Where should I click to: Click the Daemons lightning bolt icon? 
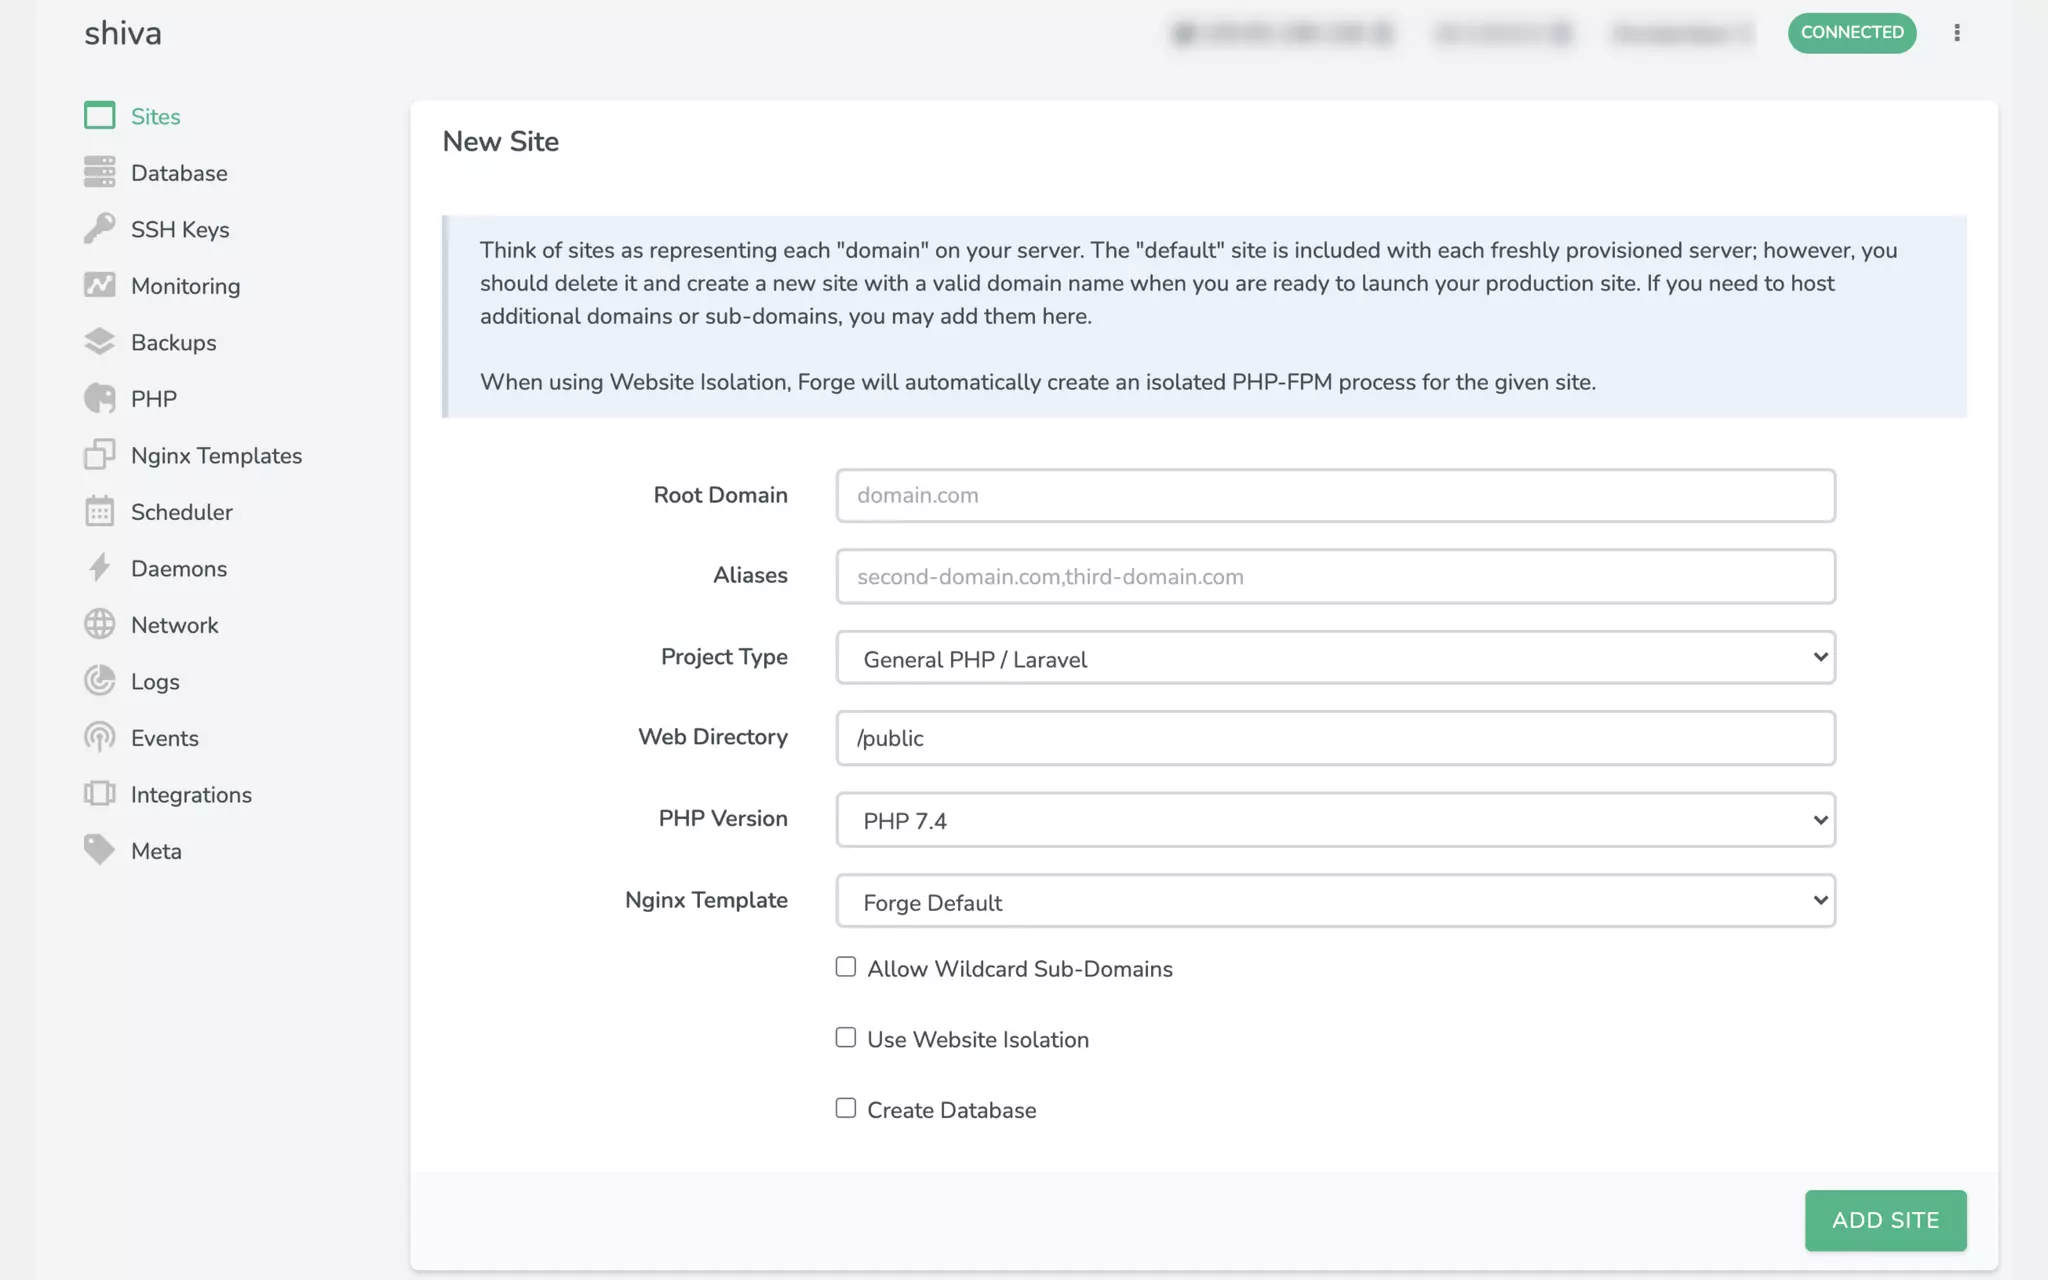click(x=99, y=568)
